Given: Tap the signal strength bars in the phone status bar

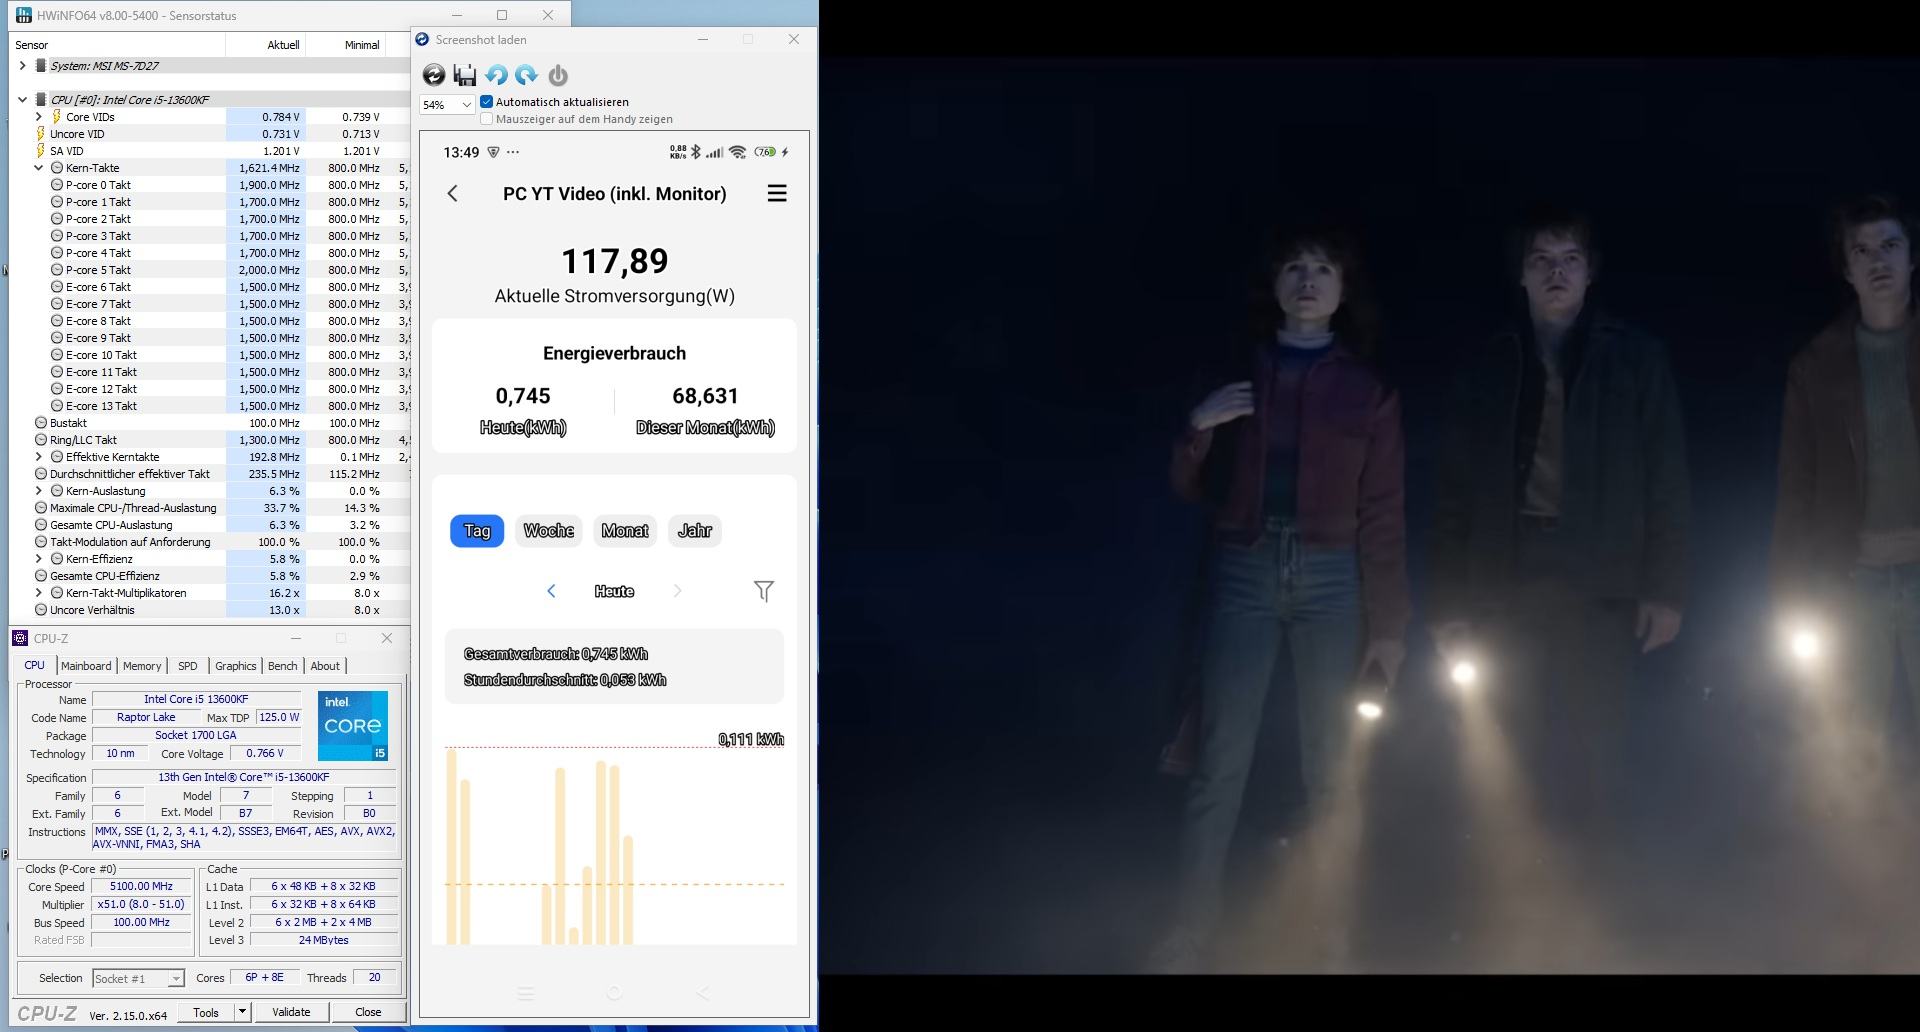Looking at the screenshot, I should pyautogui.click(x=714, y=152).
